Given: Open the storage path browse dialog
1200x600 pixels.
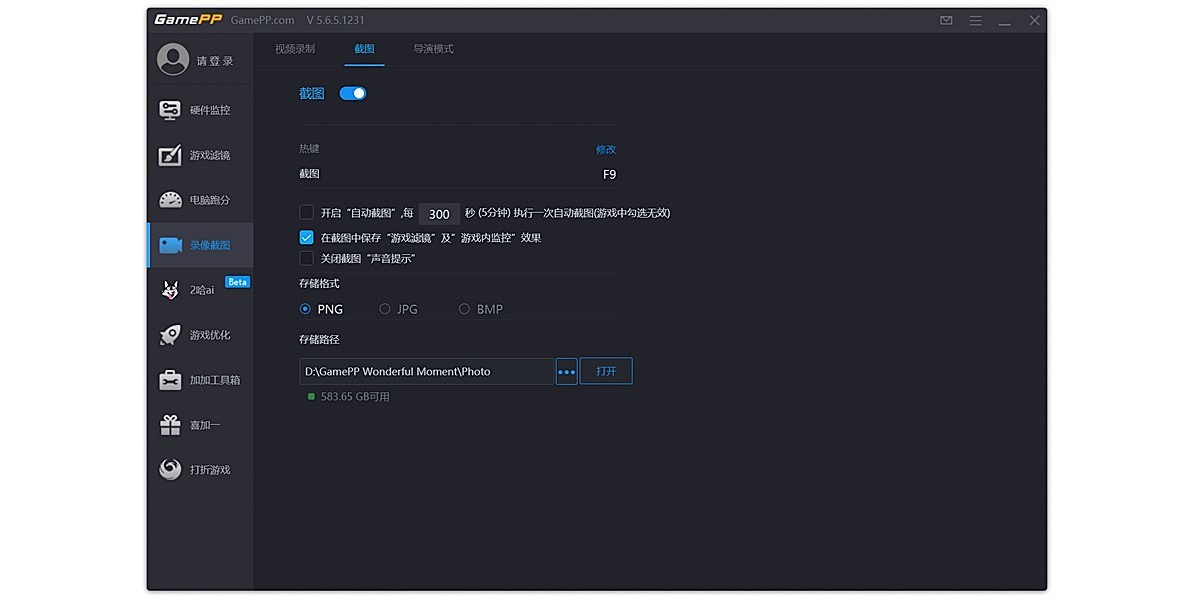Looking at the screenshot, I should [566, 371].
